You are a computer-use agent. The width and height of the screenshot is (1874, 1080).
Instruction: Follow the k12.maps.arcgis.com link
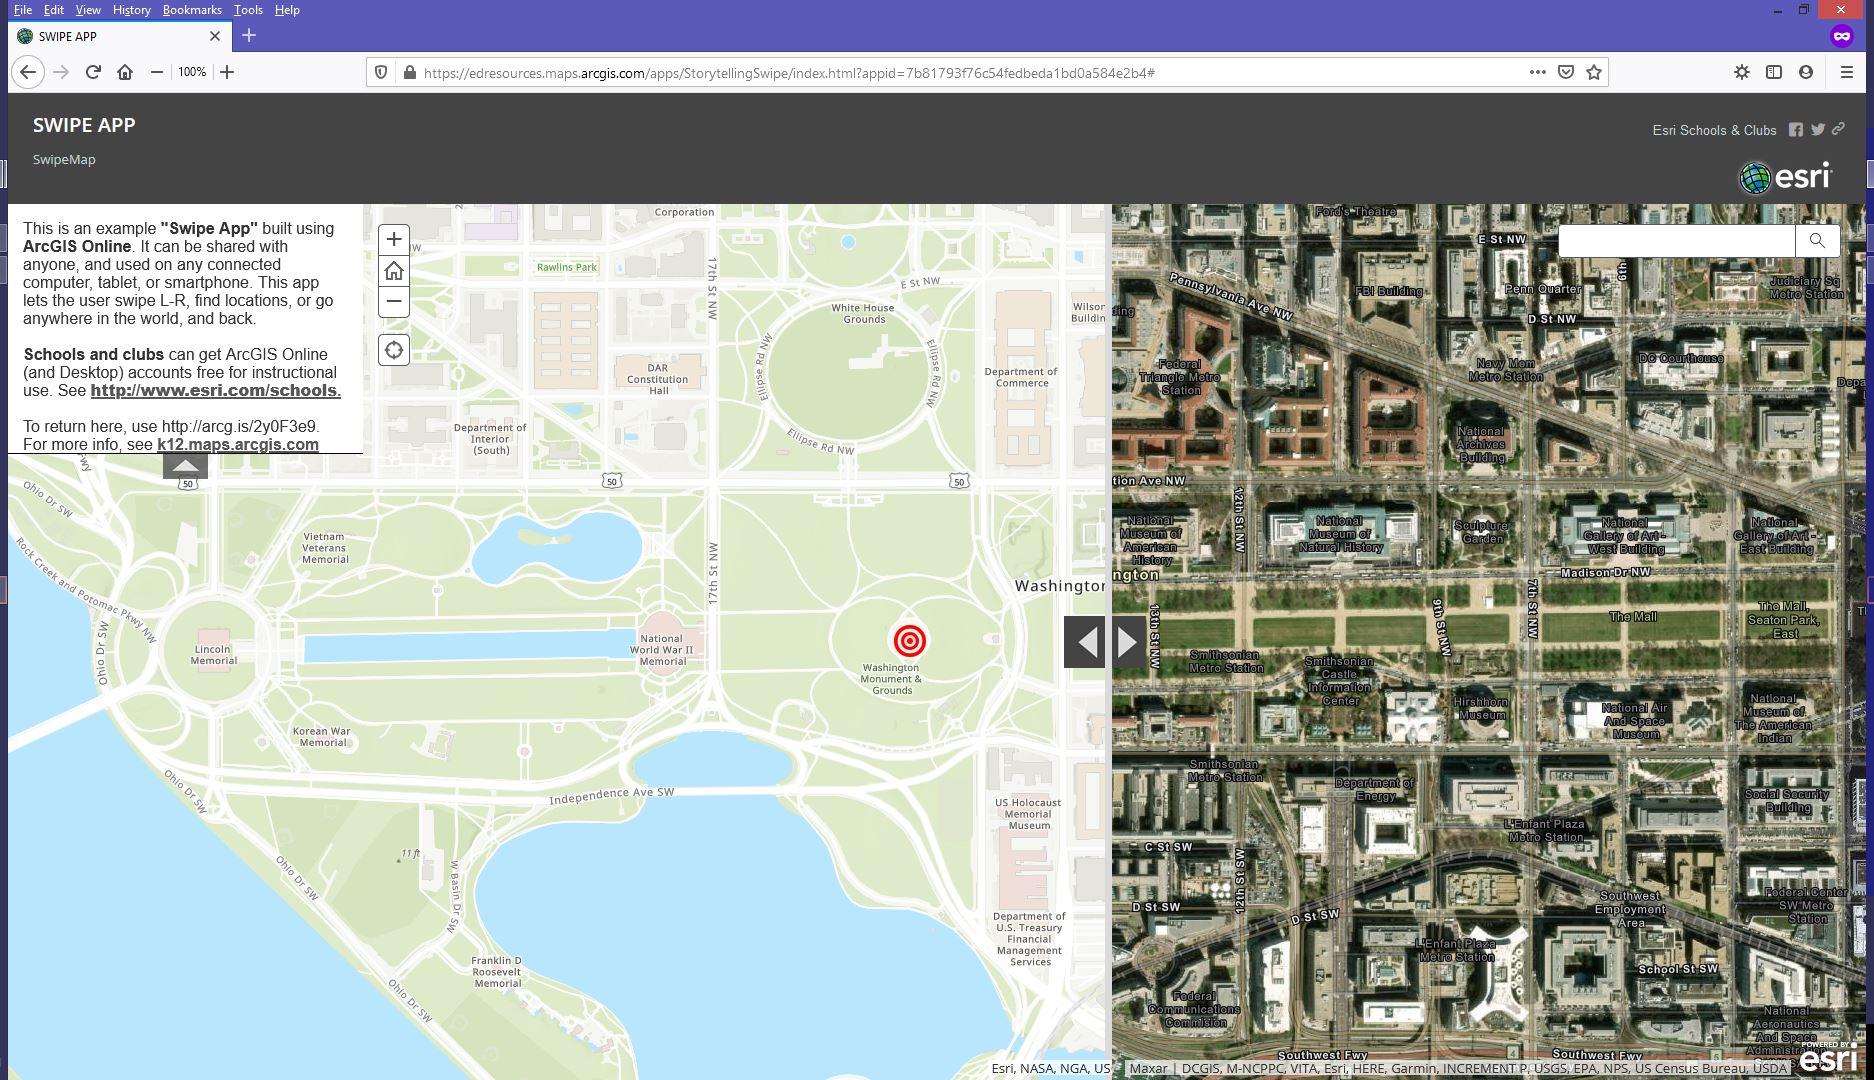236,444
